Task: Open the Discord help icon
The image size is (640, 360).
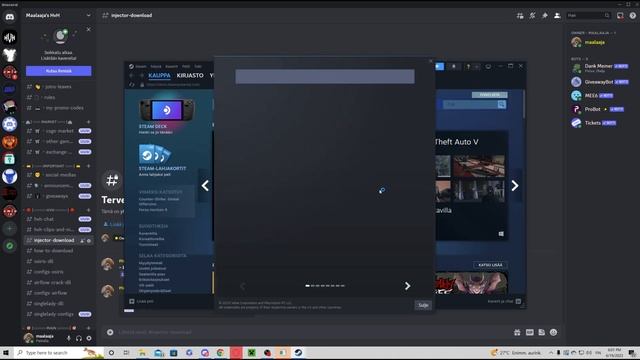Action: pos(633,16)
